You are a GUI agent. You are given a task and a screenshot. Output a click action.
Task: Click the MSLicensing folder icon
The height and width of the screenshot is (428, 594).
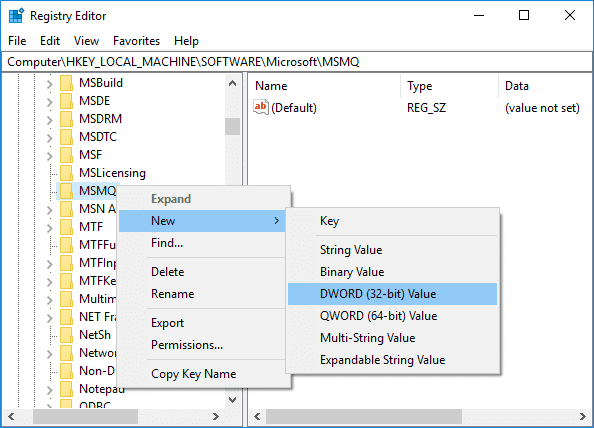66,173
